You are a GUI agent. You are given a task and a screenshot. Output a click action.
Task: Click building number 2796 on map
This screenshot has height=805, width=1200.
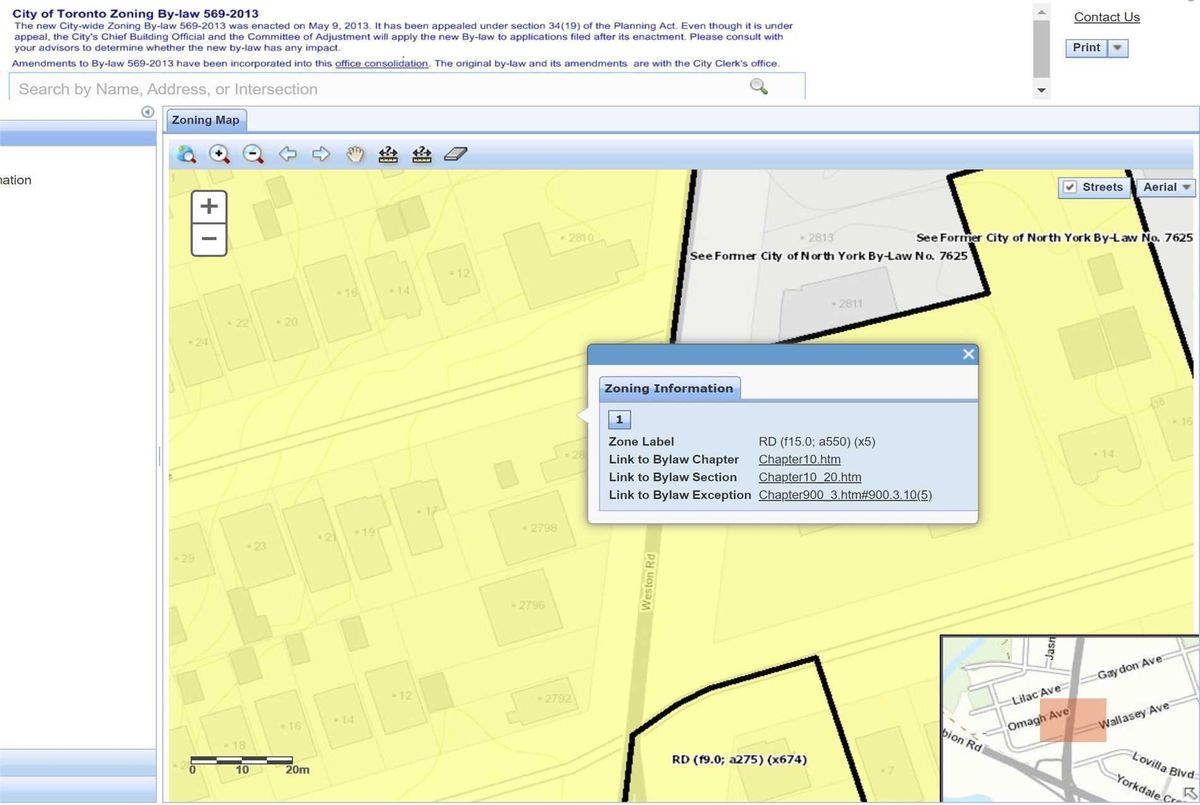[x=530, y=605]
